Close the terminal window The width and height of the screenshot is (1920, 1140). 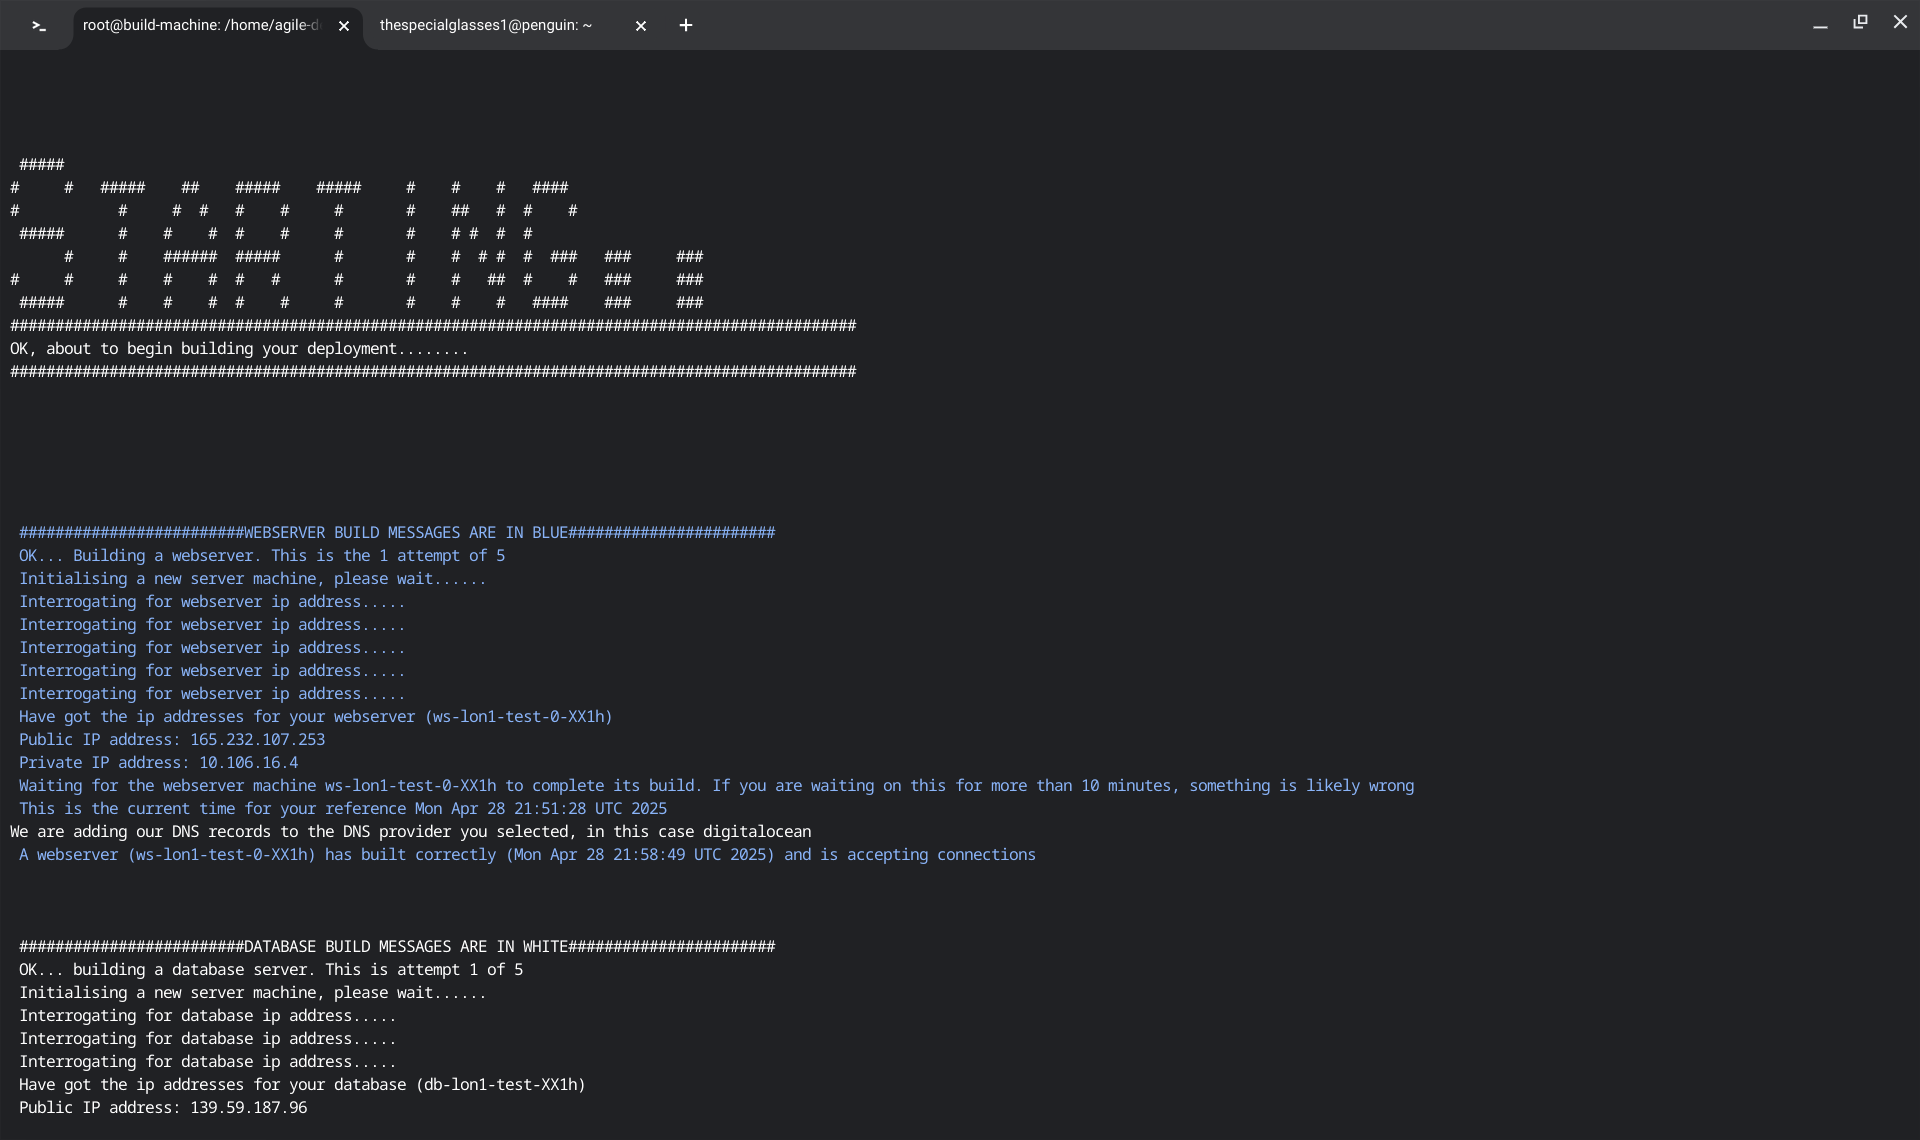pyautogui.click(x=1900, y=22)
